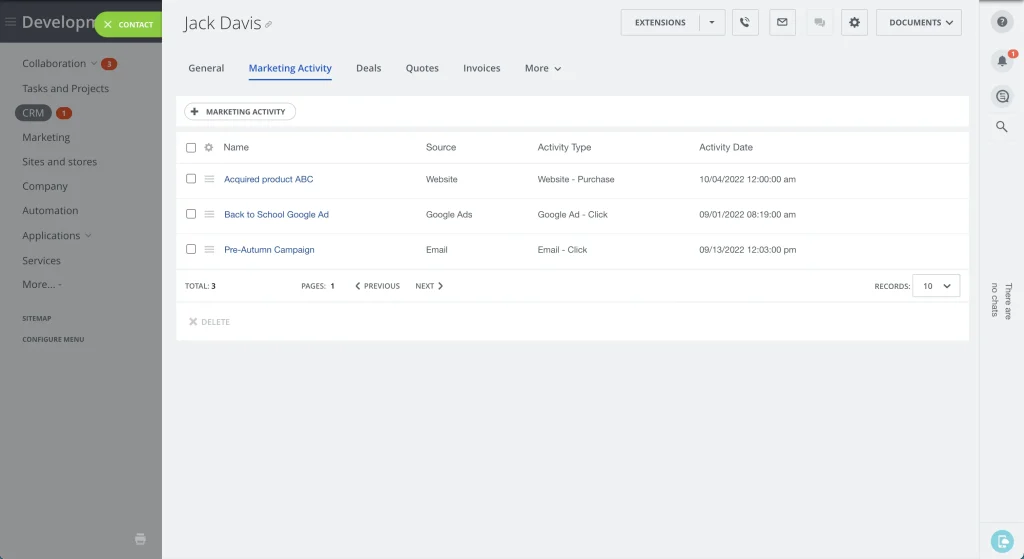The width and height of the screenshot is (1024, 559).
Task: Sort by Name column header
Action: (x=236, y=147)
